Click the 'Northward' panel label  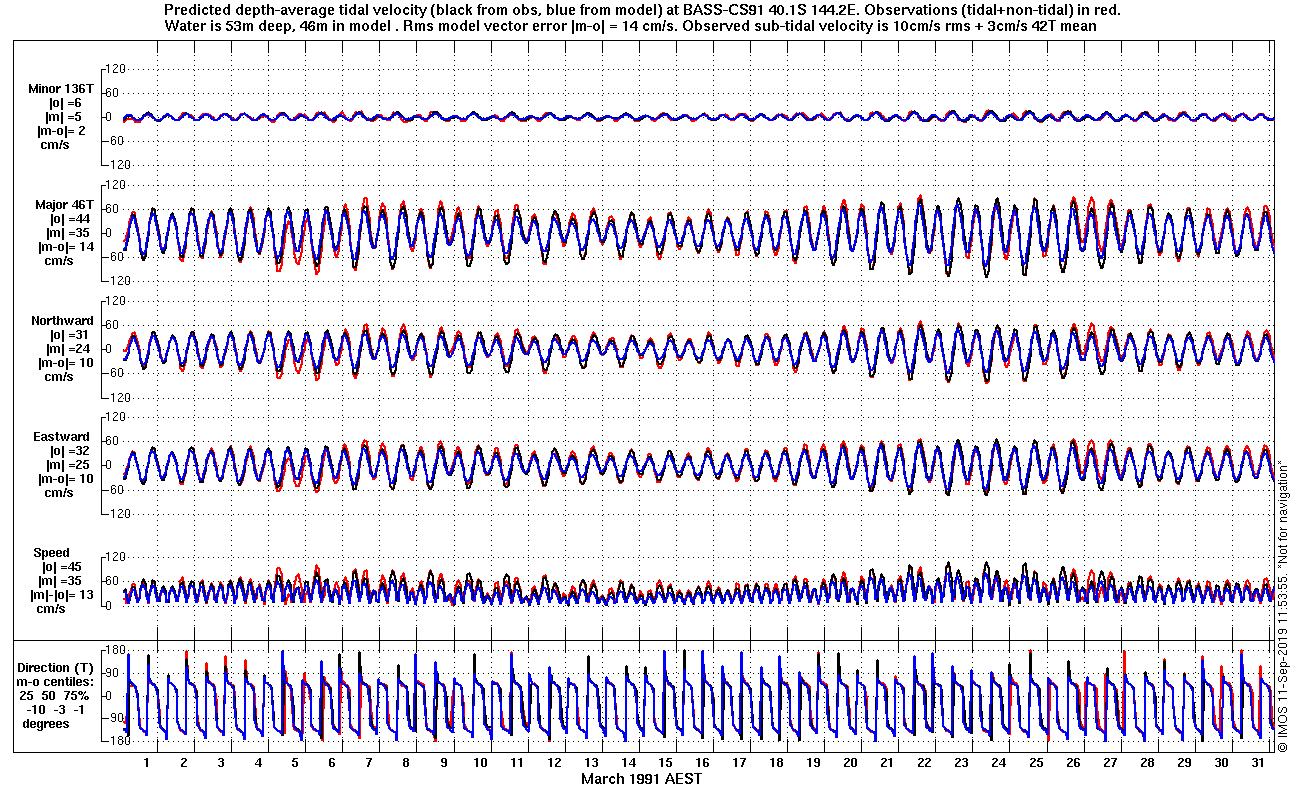click(61, 321)
